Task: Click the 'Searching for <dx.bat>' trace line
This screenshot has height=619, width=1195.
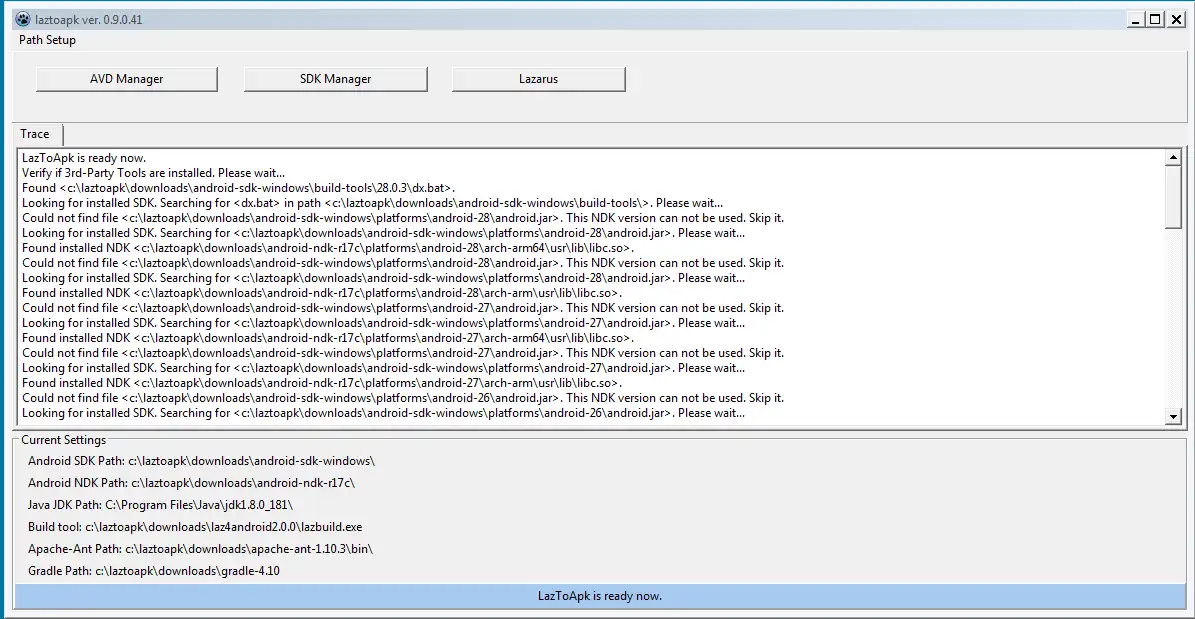Action: [x=373, y=203]
